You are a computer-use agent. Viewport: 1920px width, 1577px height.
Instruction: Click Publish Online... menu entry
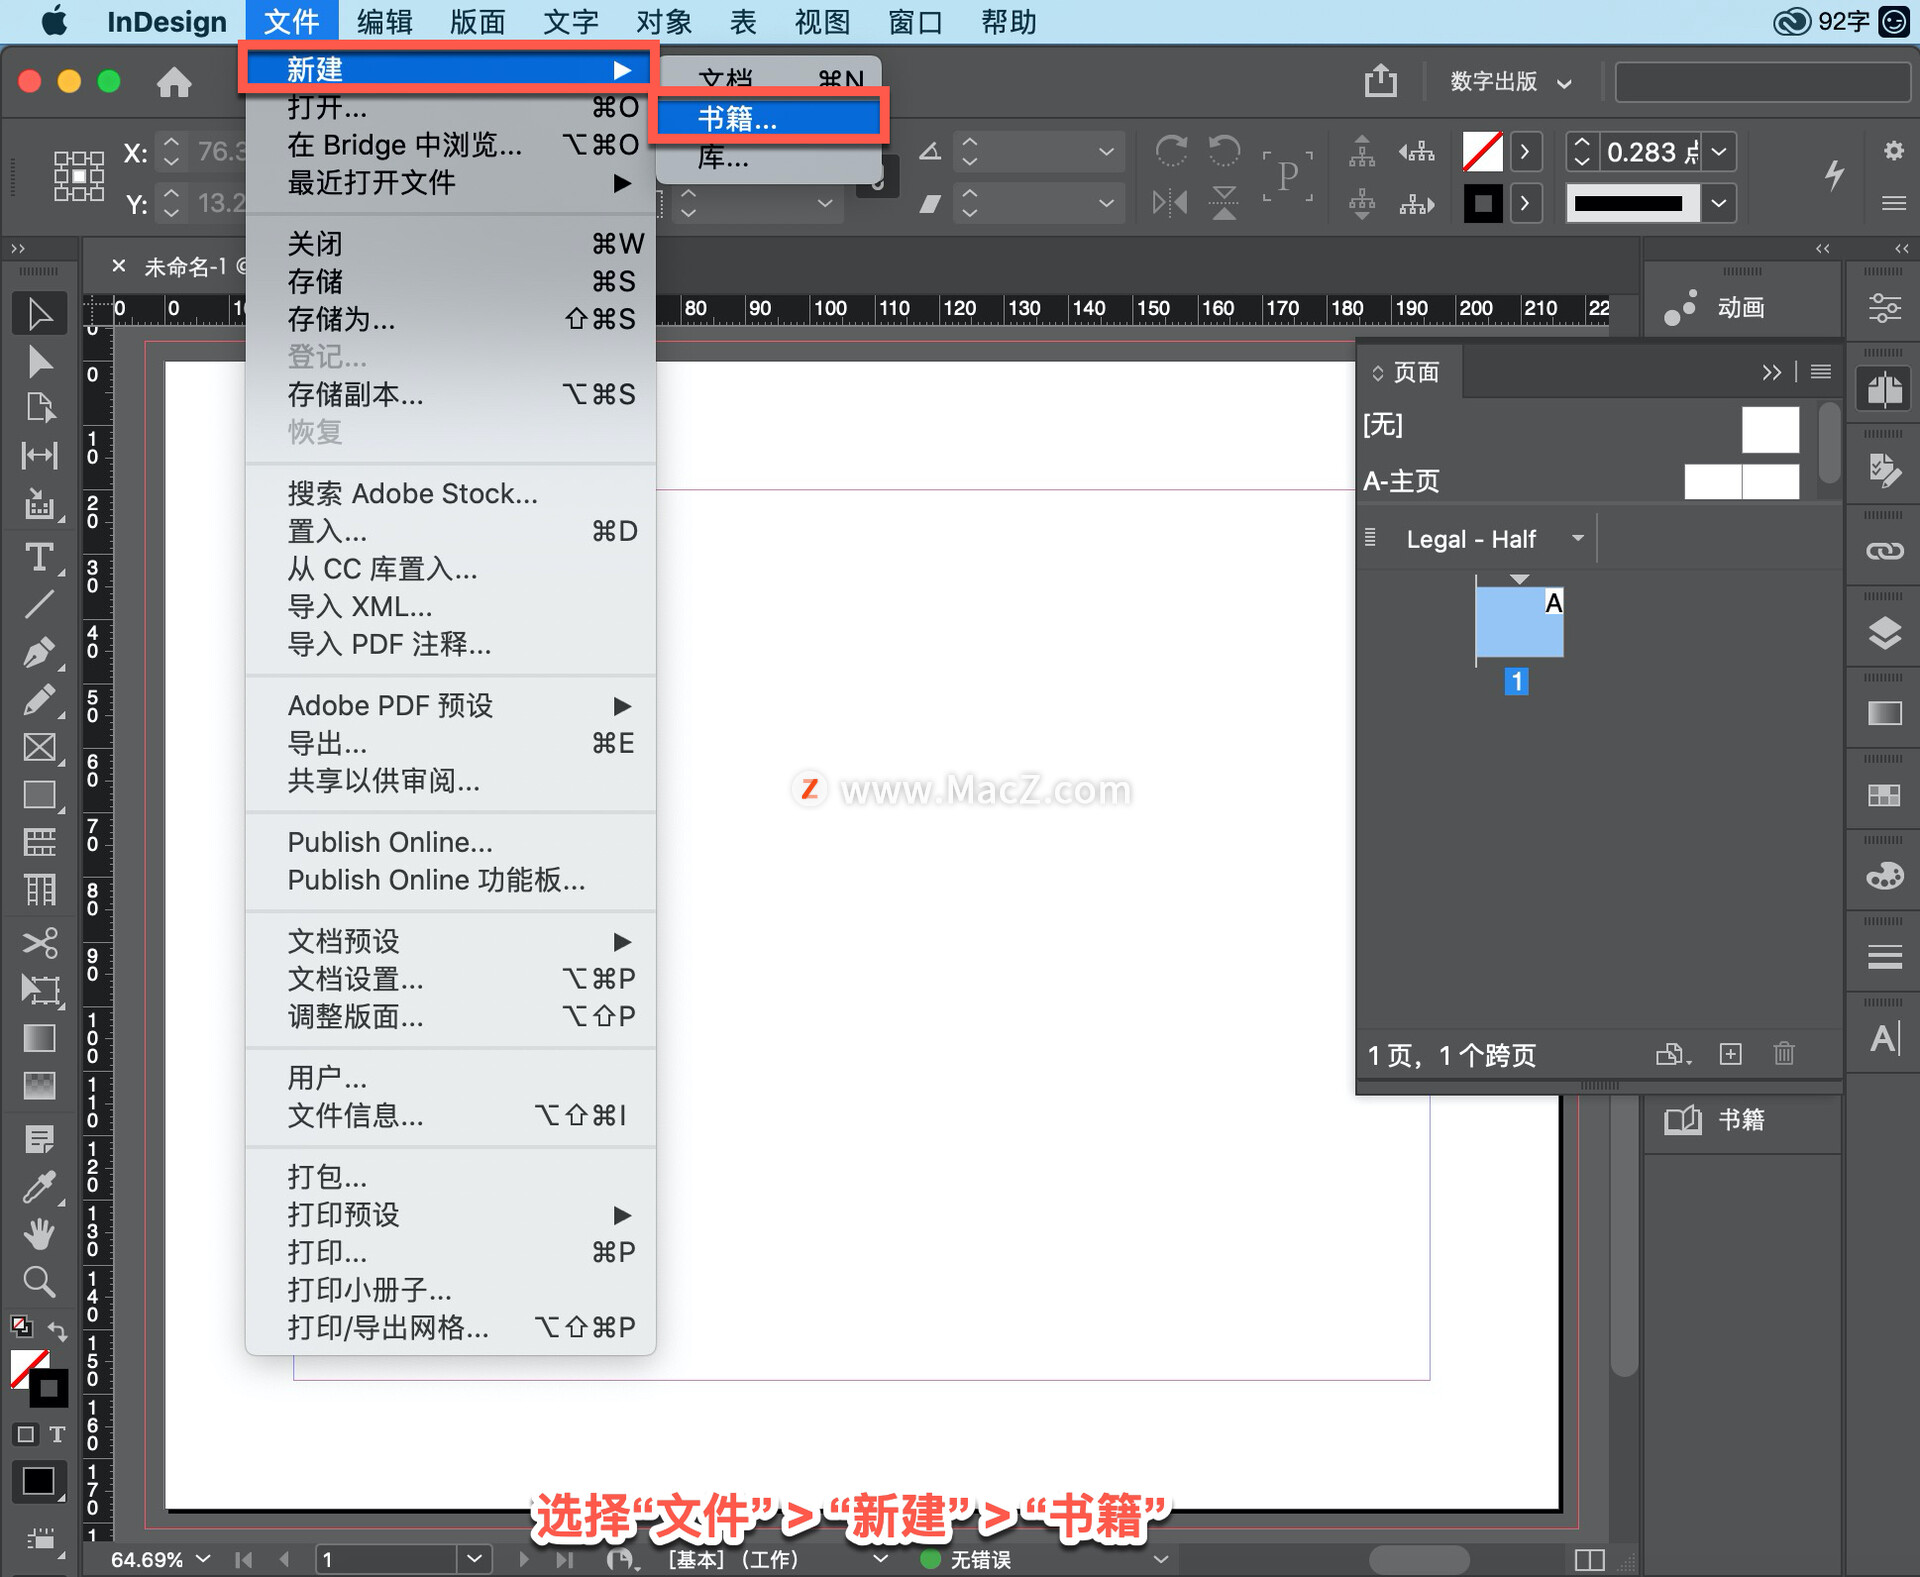click(390, 842)
